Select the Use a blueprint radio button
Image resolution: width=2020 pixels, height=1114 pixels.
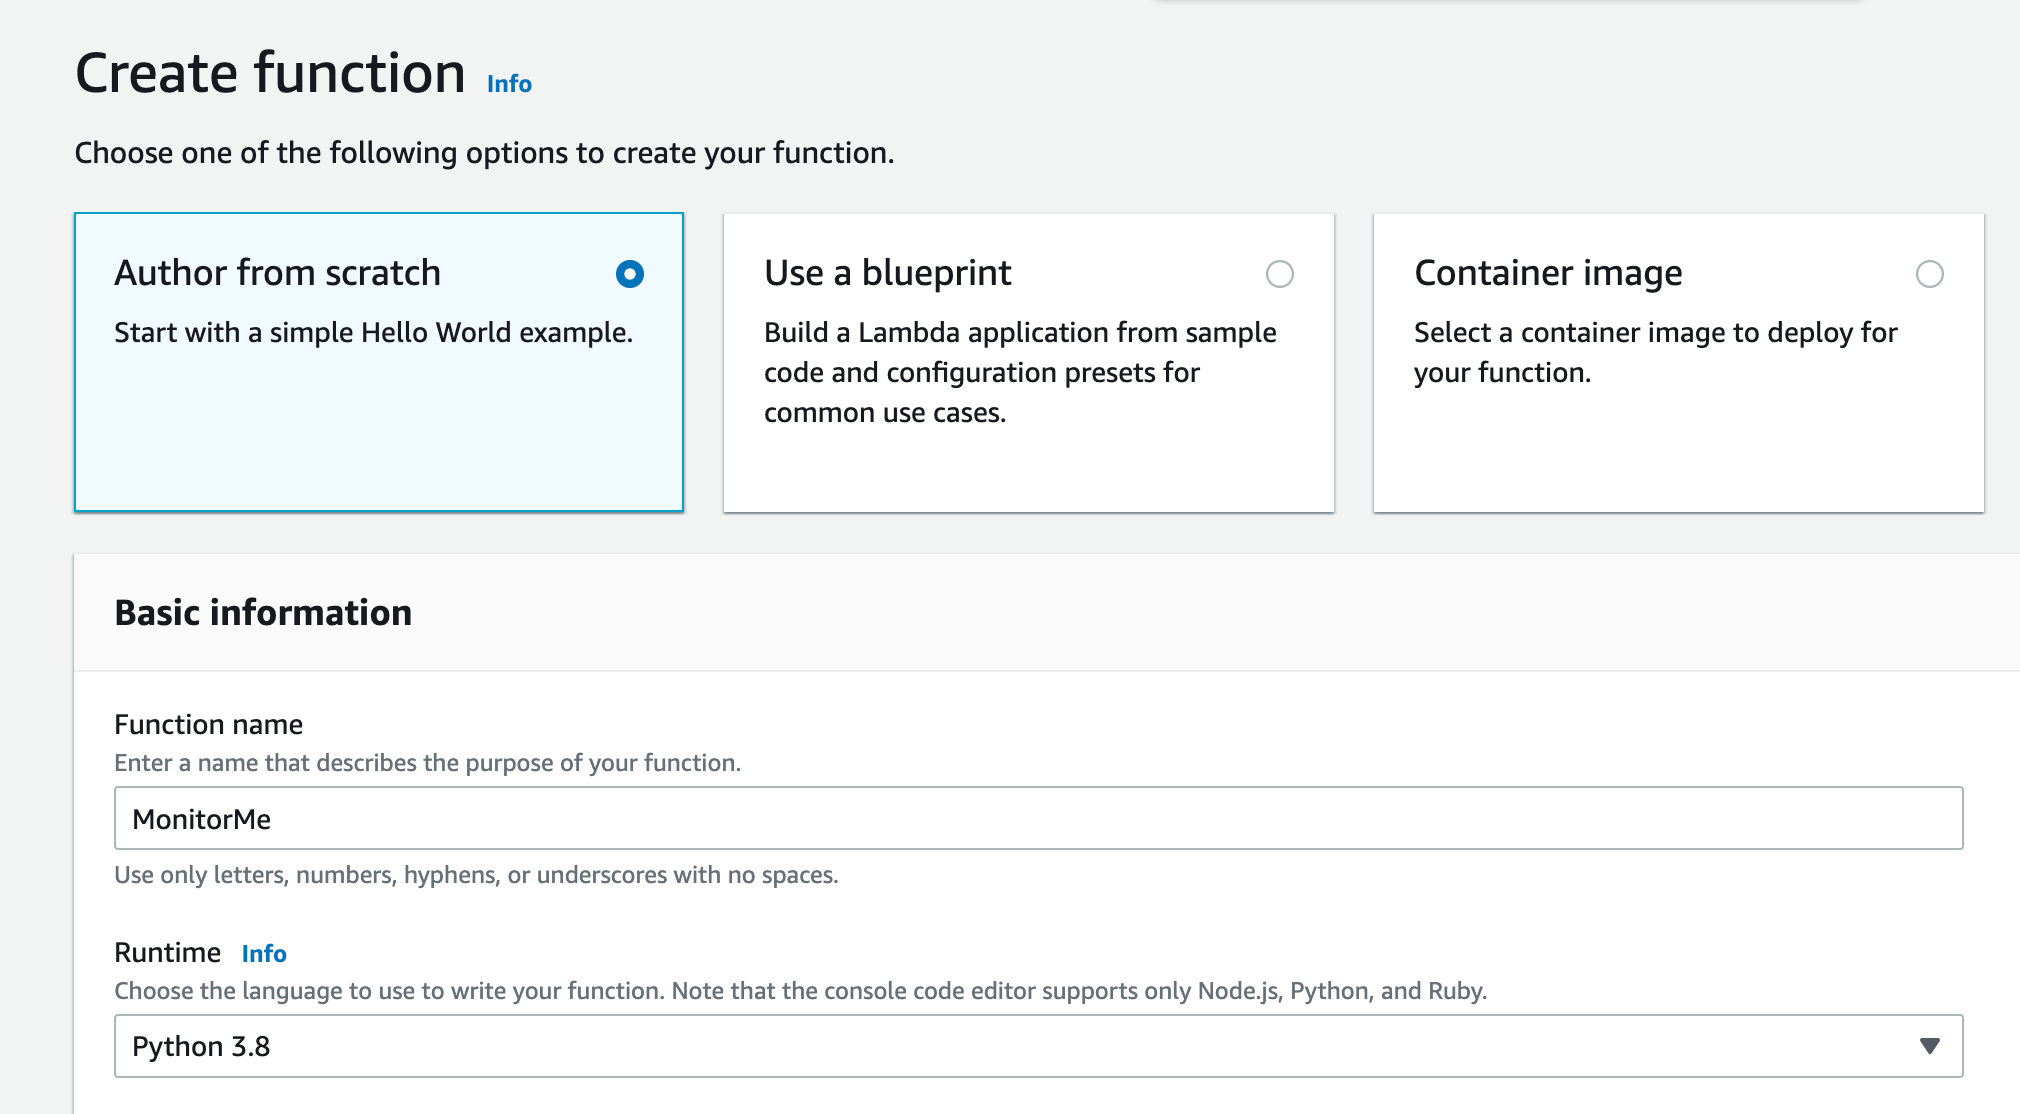tap(1279, 274)
